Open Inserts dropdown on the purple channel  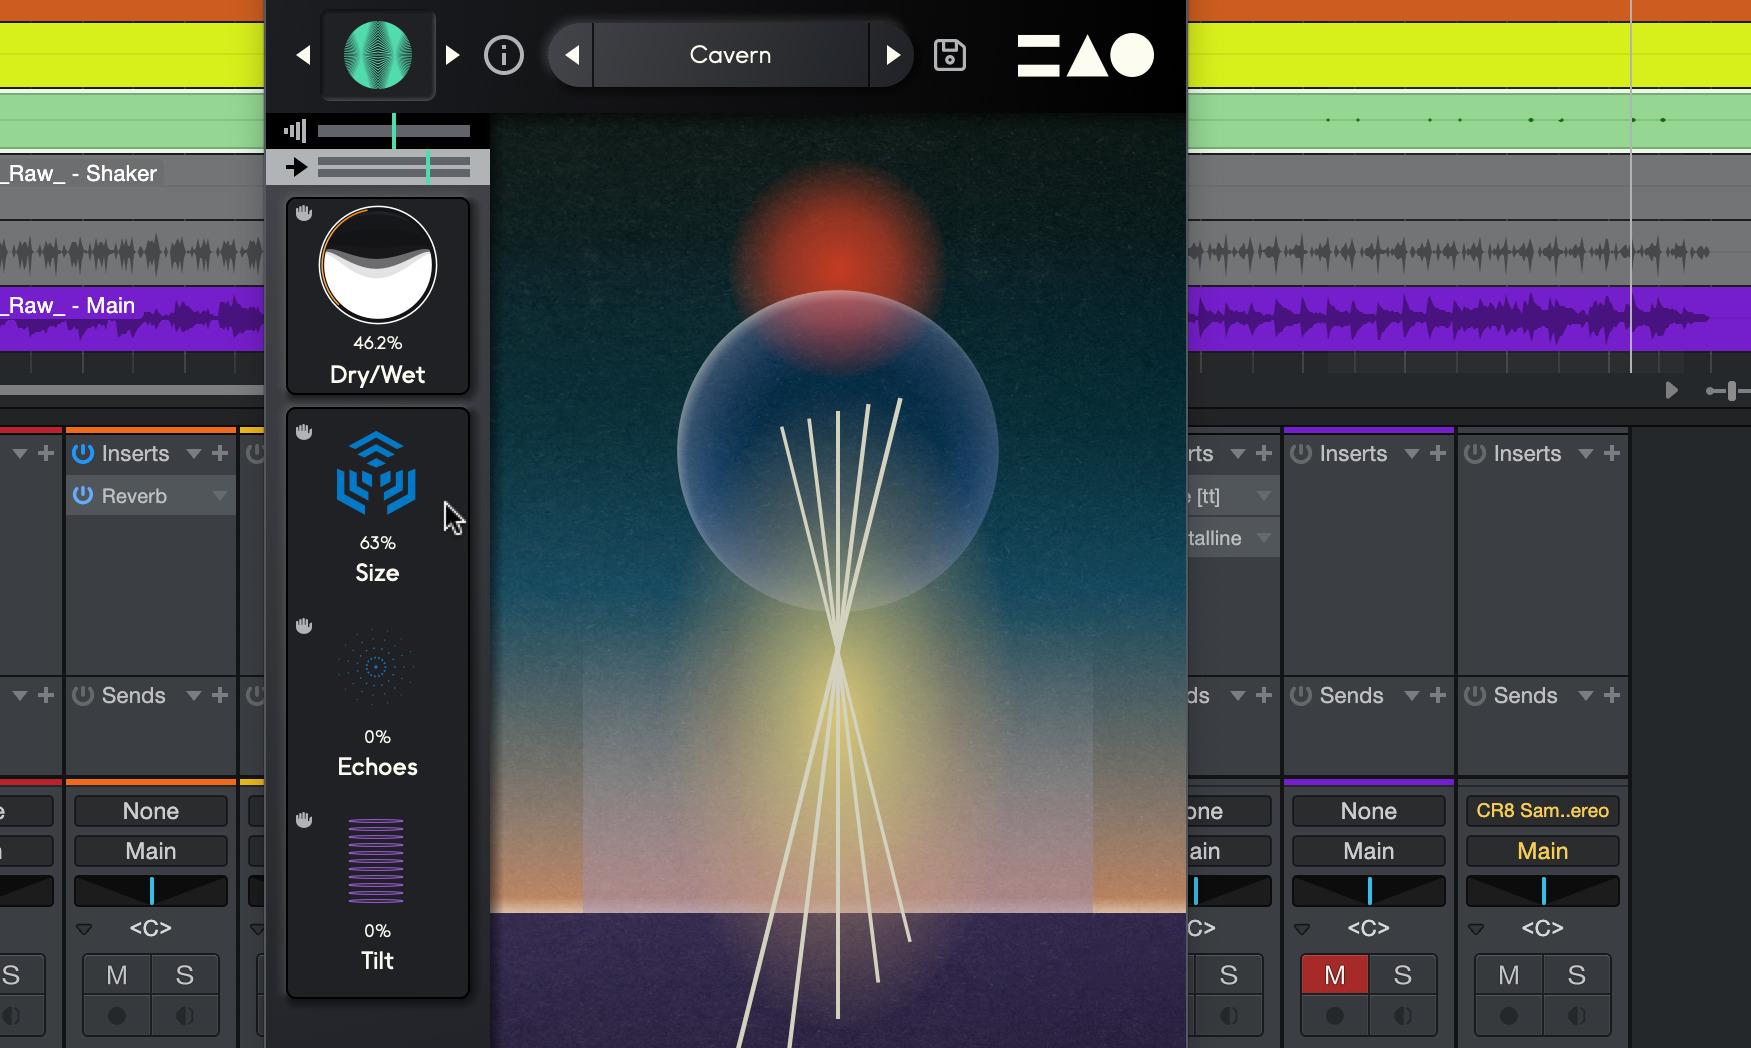click(x=1412, y=454)
